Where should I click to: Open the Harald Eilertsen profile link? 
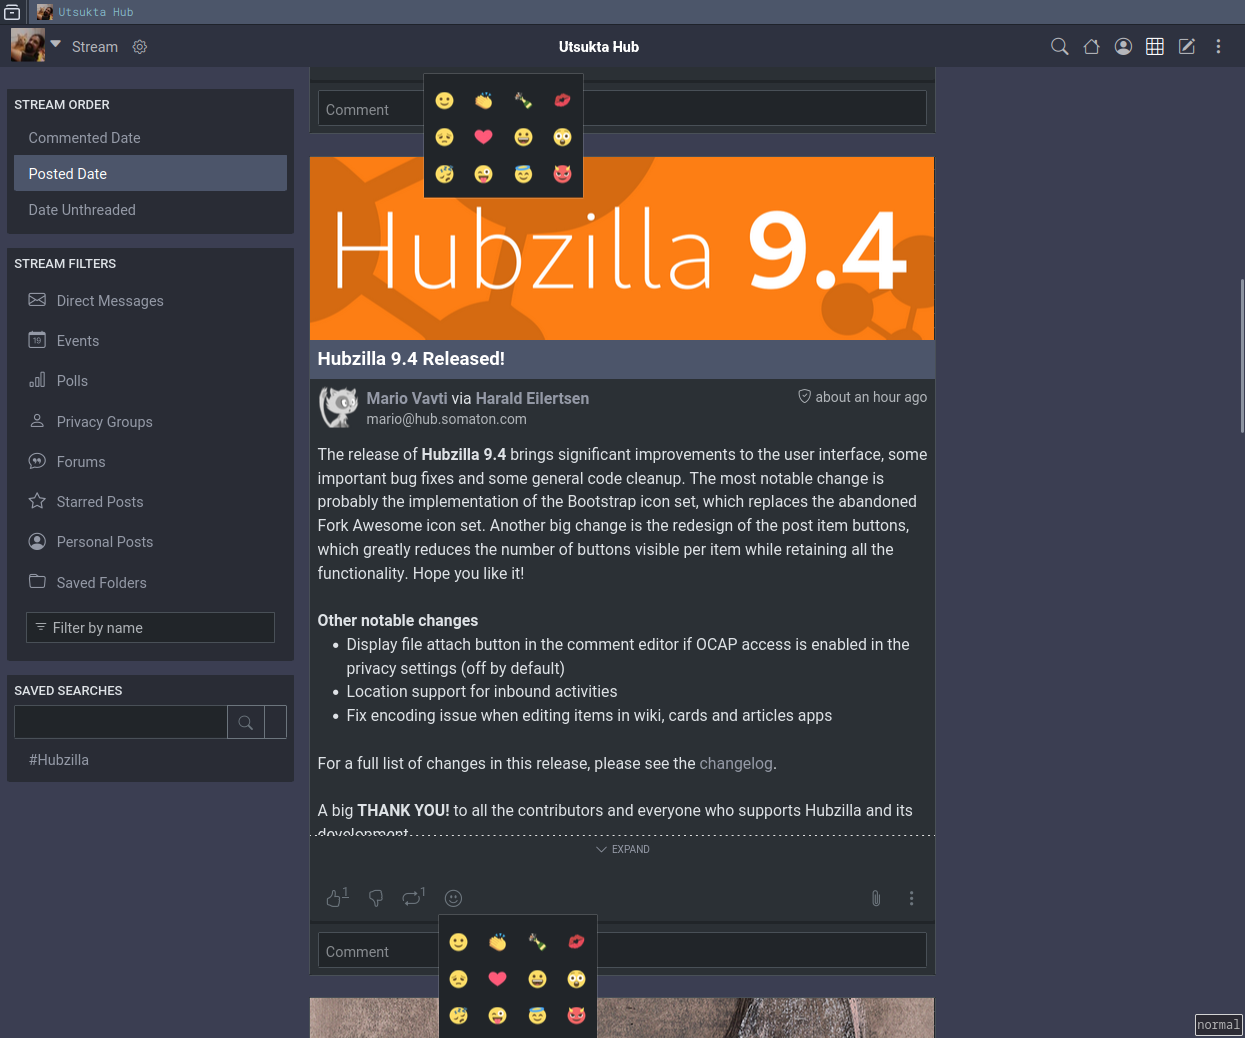[x=532, y=398]
